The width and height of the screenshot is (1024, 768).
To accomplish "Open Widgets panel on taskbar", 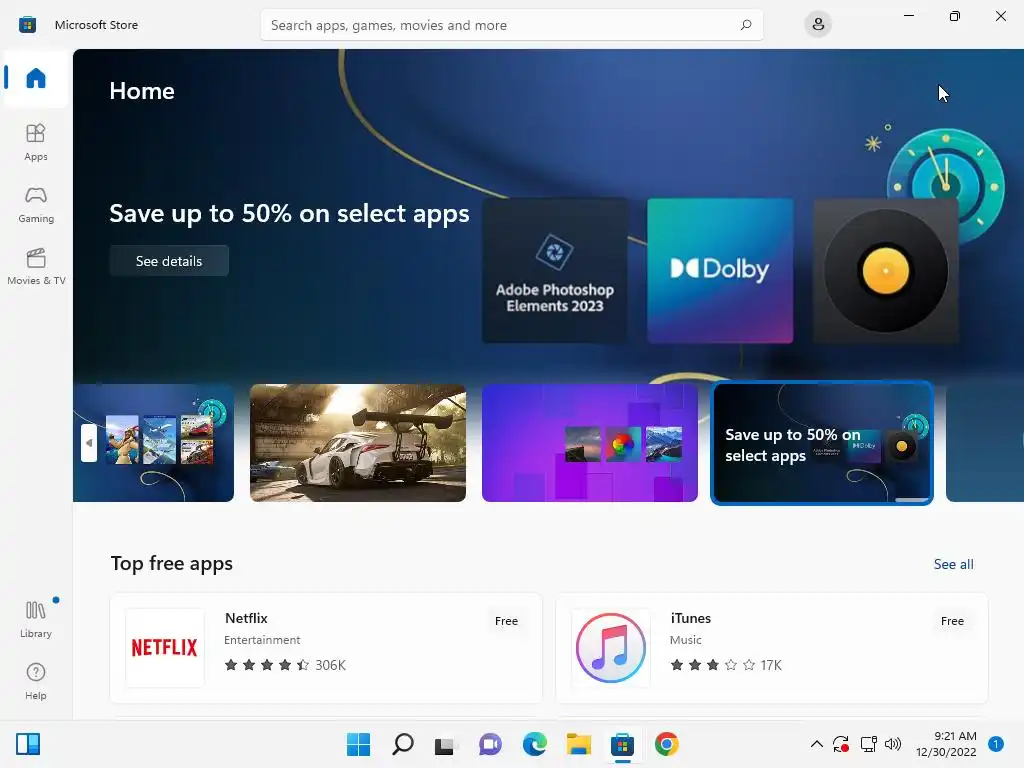I will click(x=28, y=744).
